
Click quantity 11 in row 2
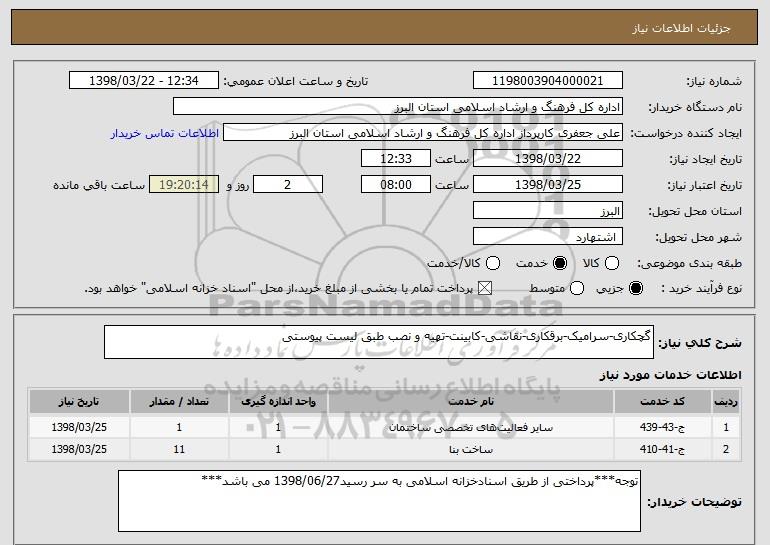pos(179,449)
